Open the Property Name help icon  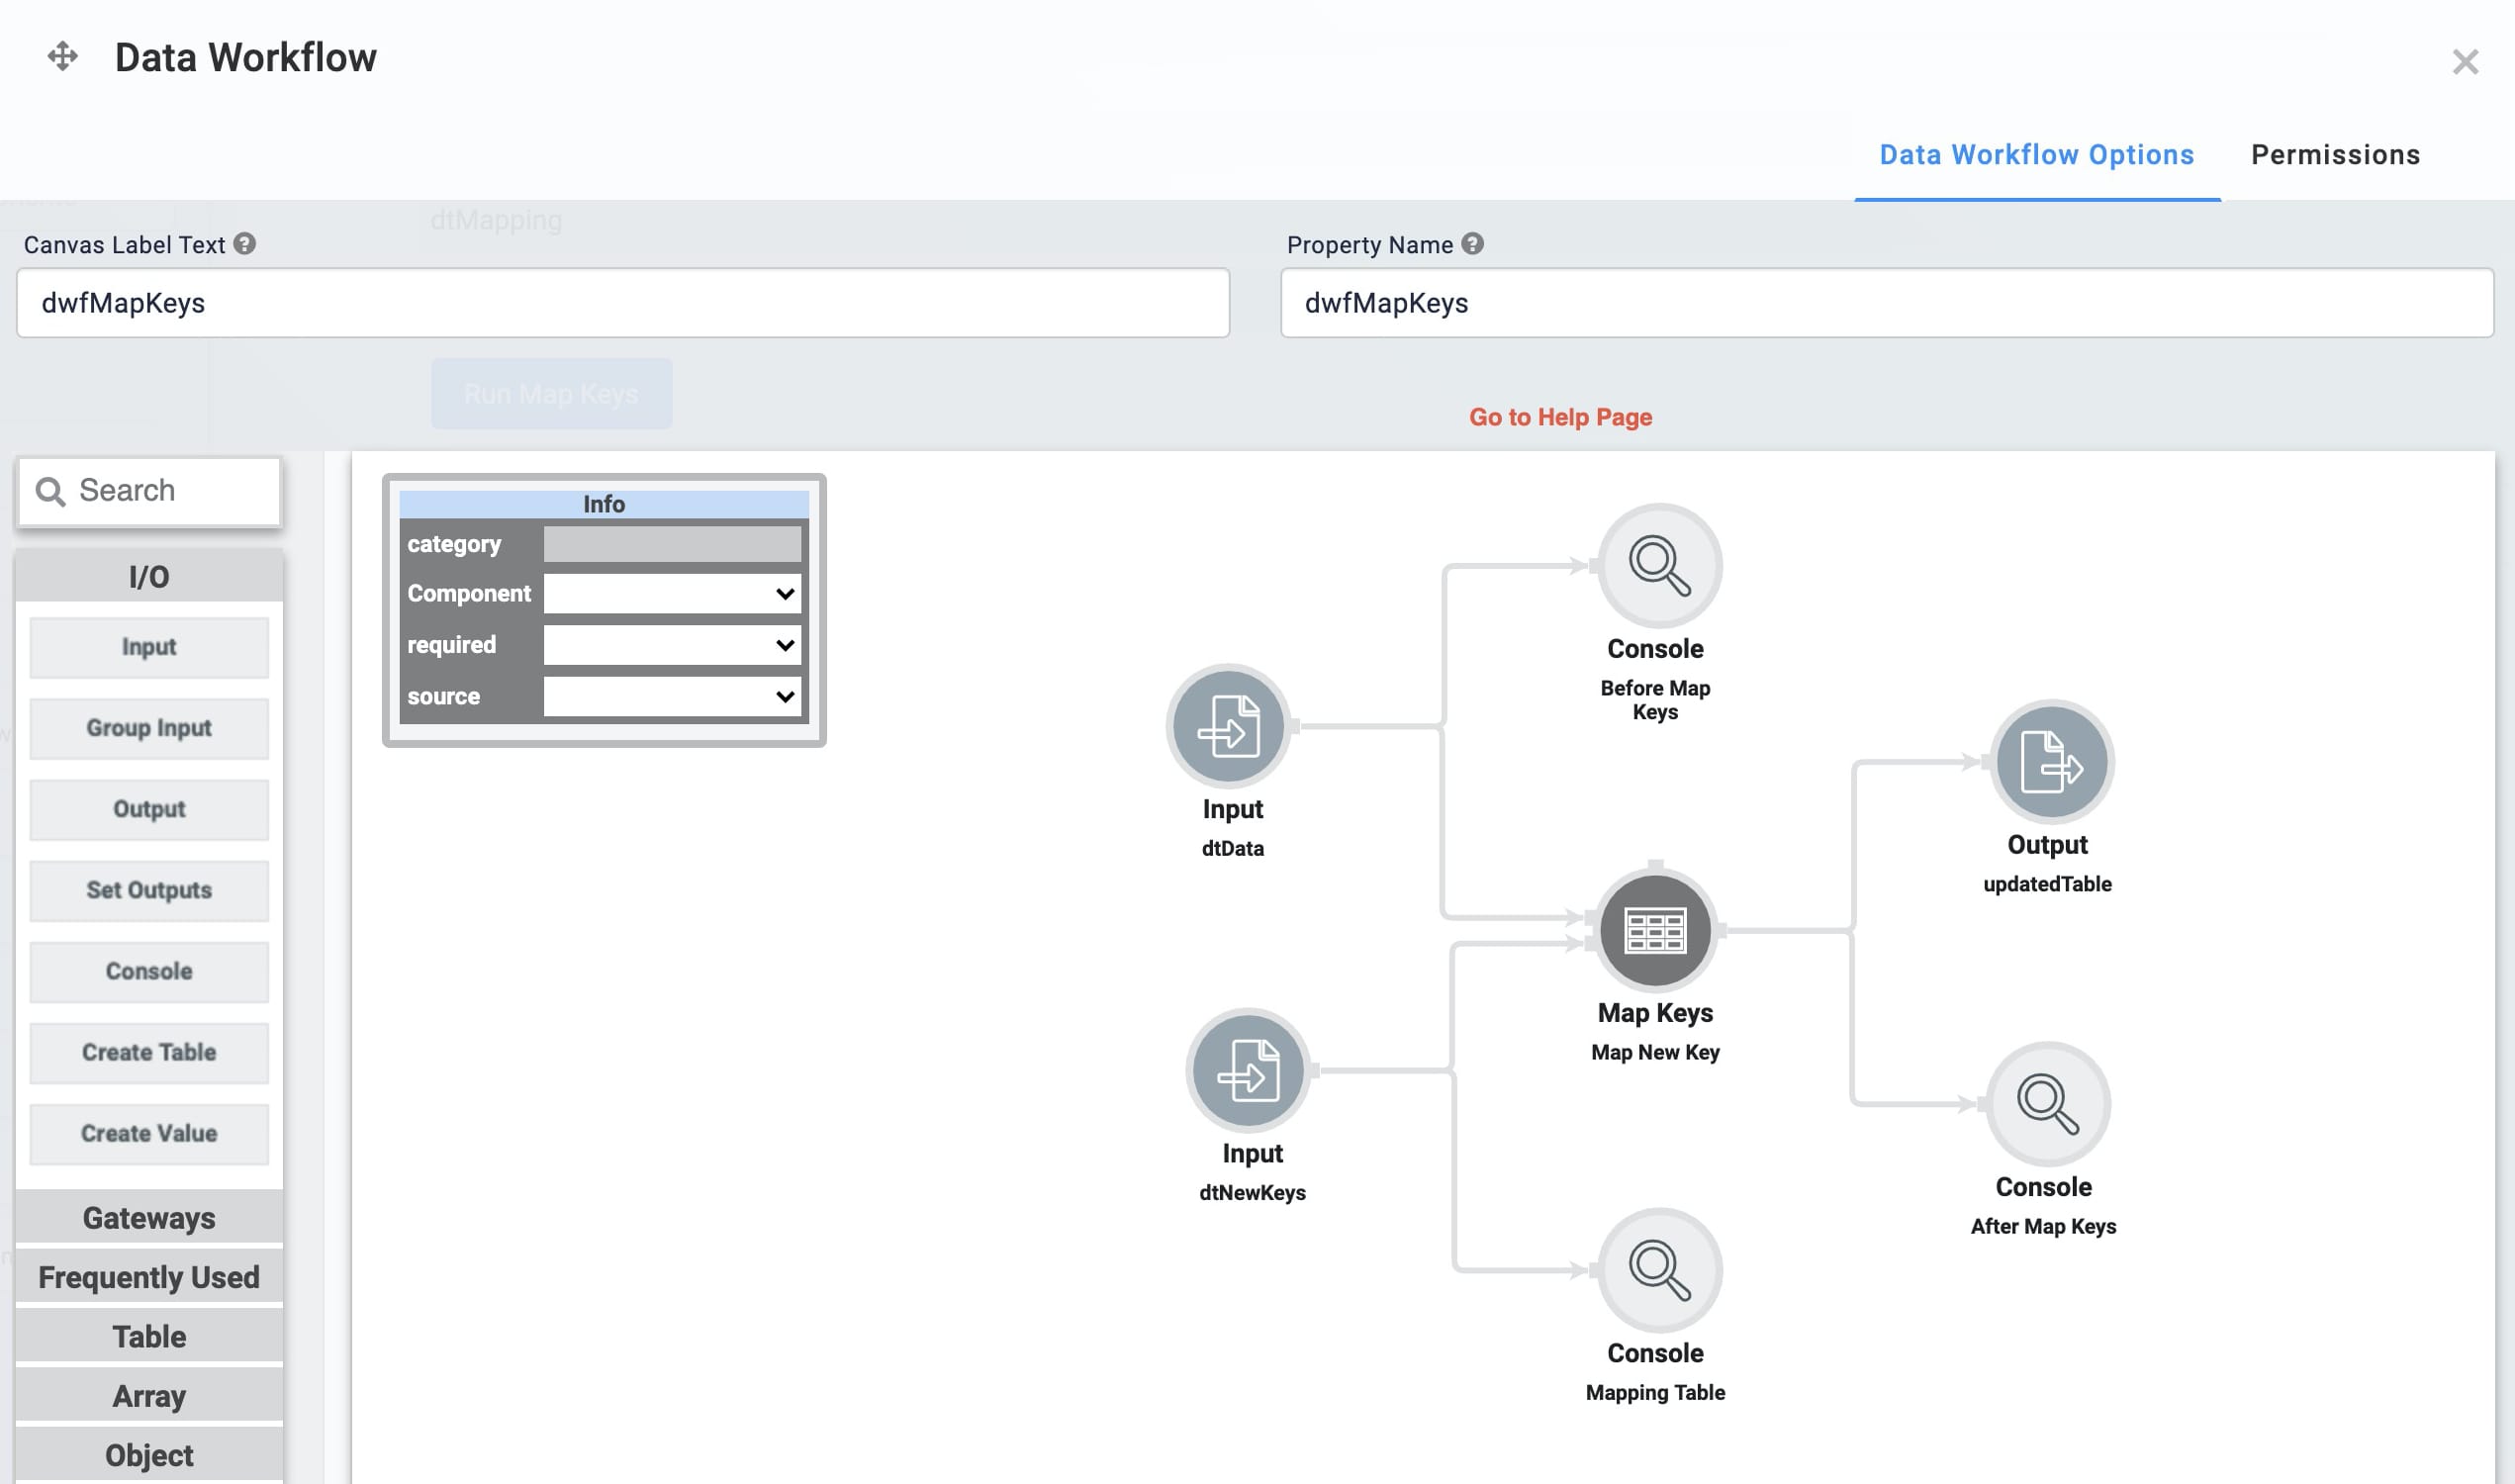tap(1472, 243)
